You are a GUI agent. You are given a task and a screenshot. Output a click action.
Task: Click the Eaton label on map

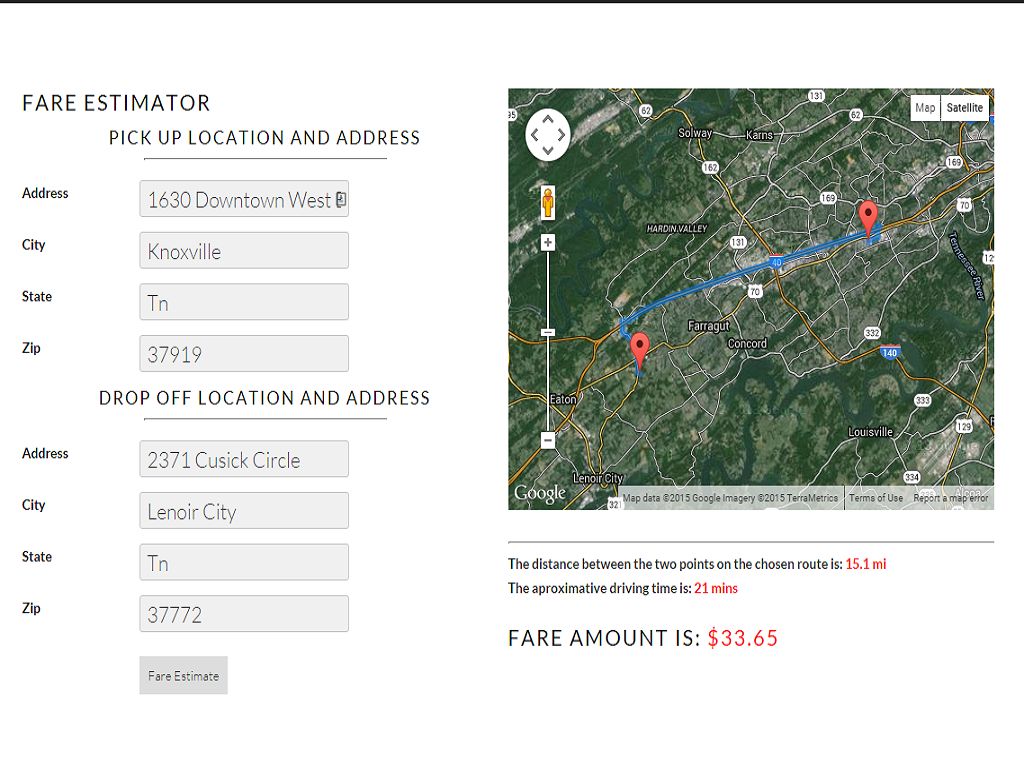(x=563, y=399)
